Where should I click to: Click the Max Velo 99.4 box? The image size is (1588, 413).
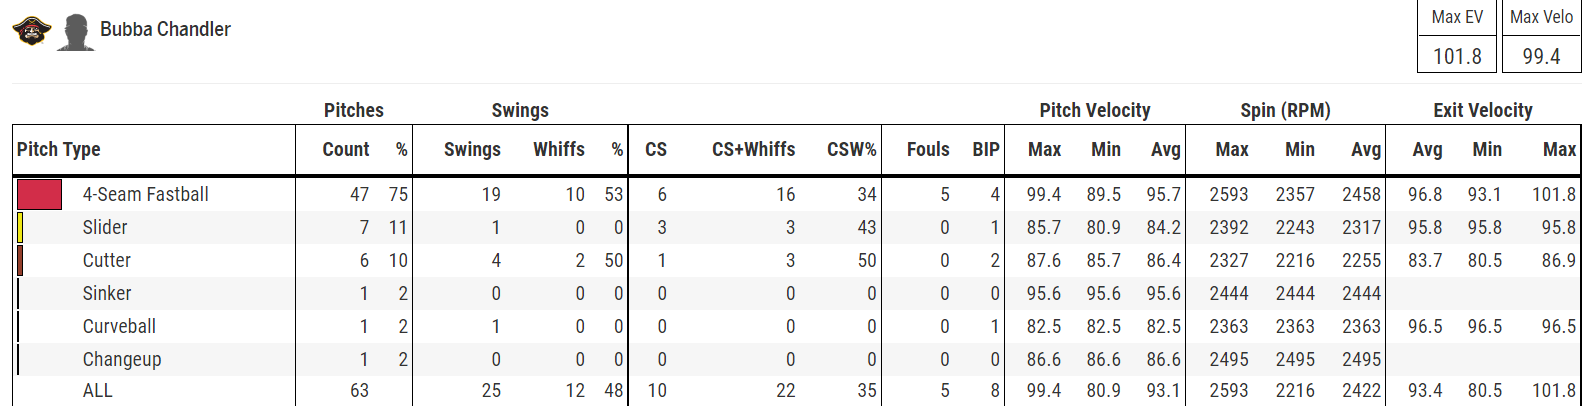[x=1541, y=37]
